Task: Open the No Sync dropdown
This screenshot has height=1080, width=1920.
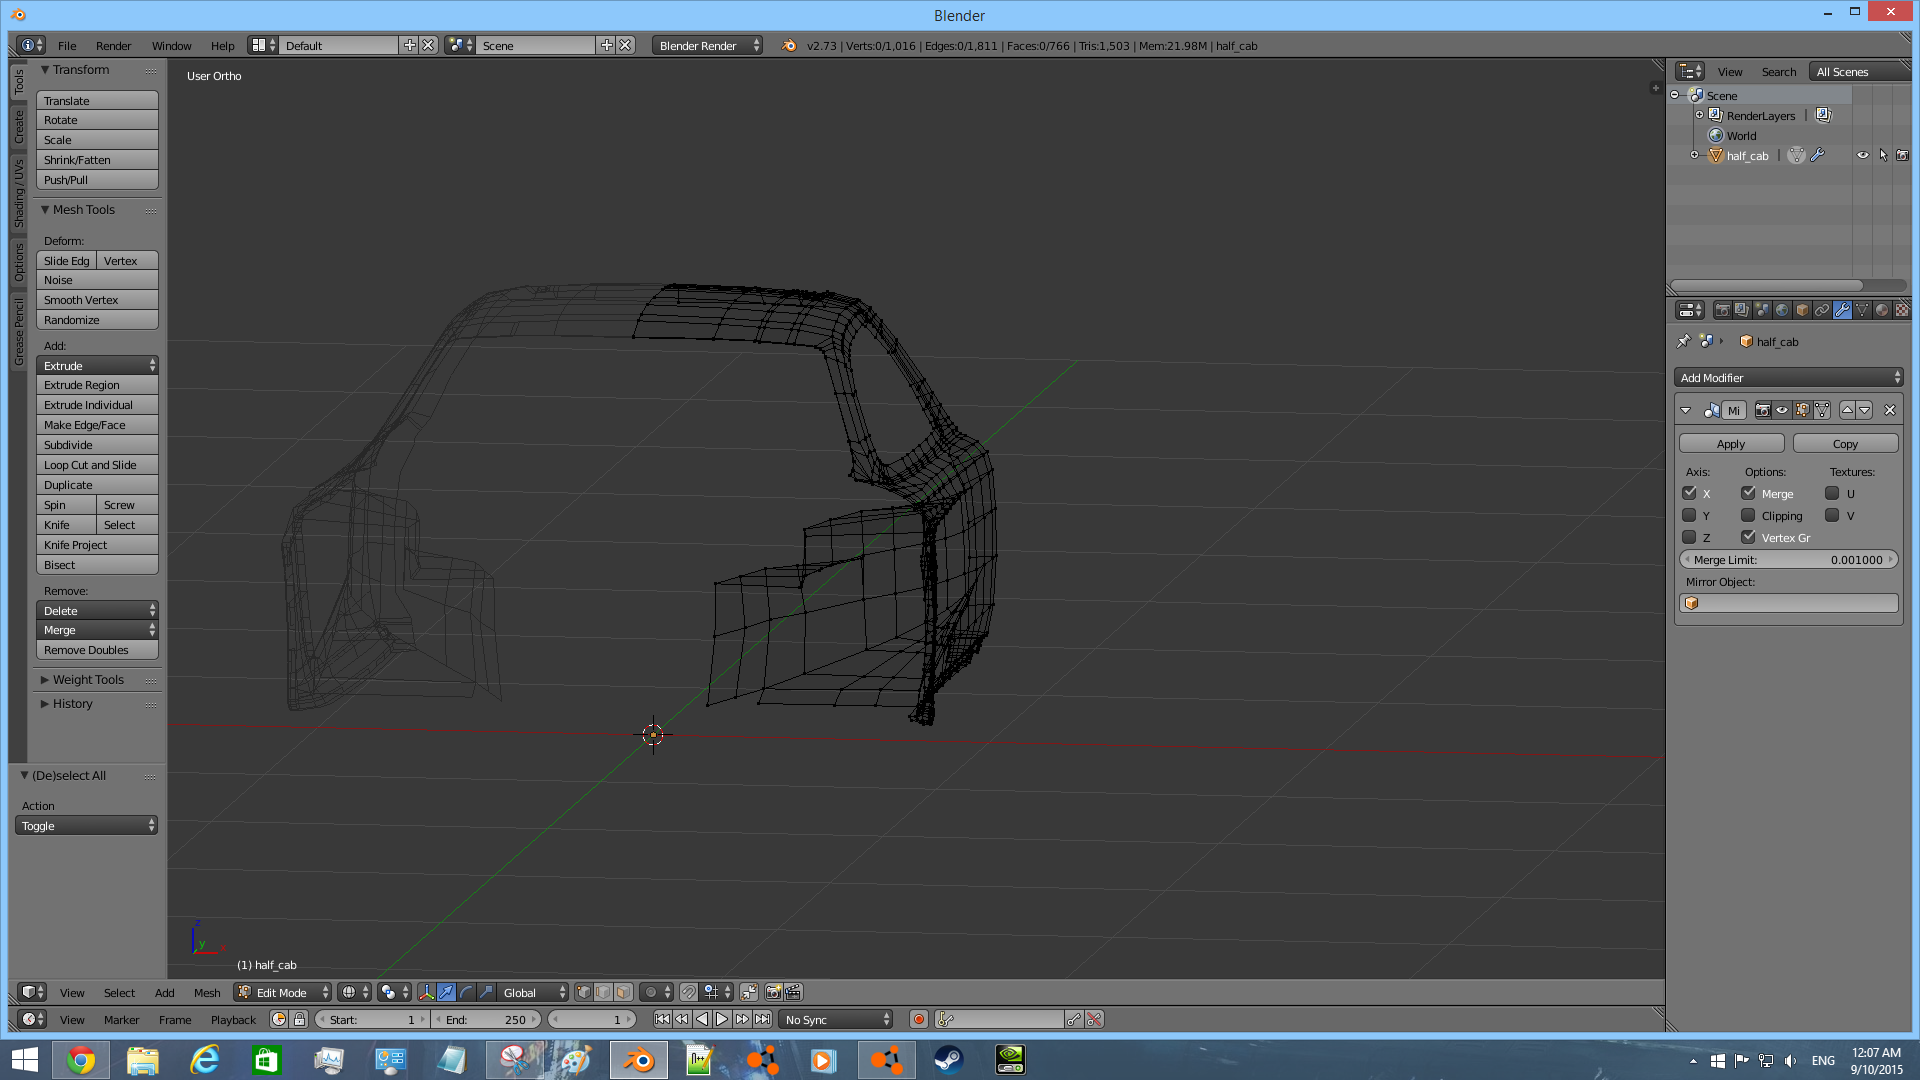Action: (x=837, y=1019)
